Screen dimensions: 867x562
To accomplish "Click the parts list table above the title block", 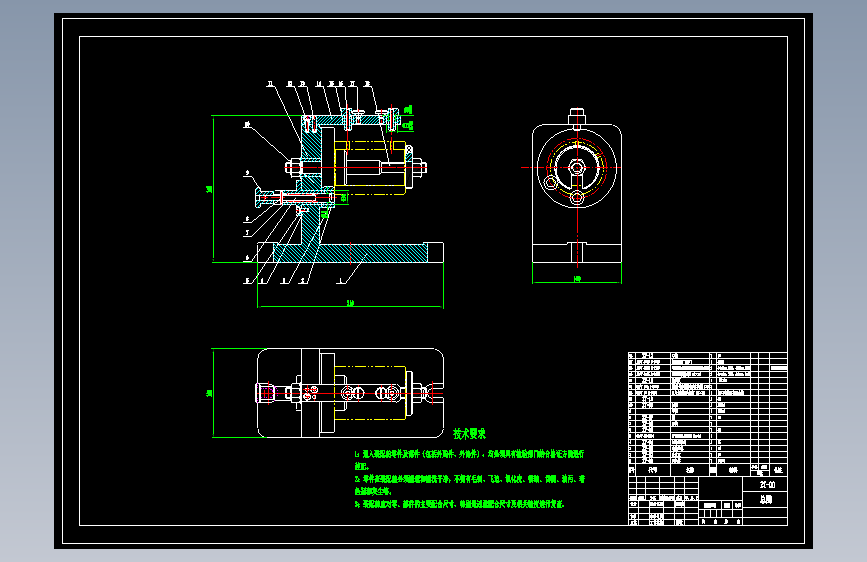I will click(x=708, y=414).
